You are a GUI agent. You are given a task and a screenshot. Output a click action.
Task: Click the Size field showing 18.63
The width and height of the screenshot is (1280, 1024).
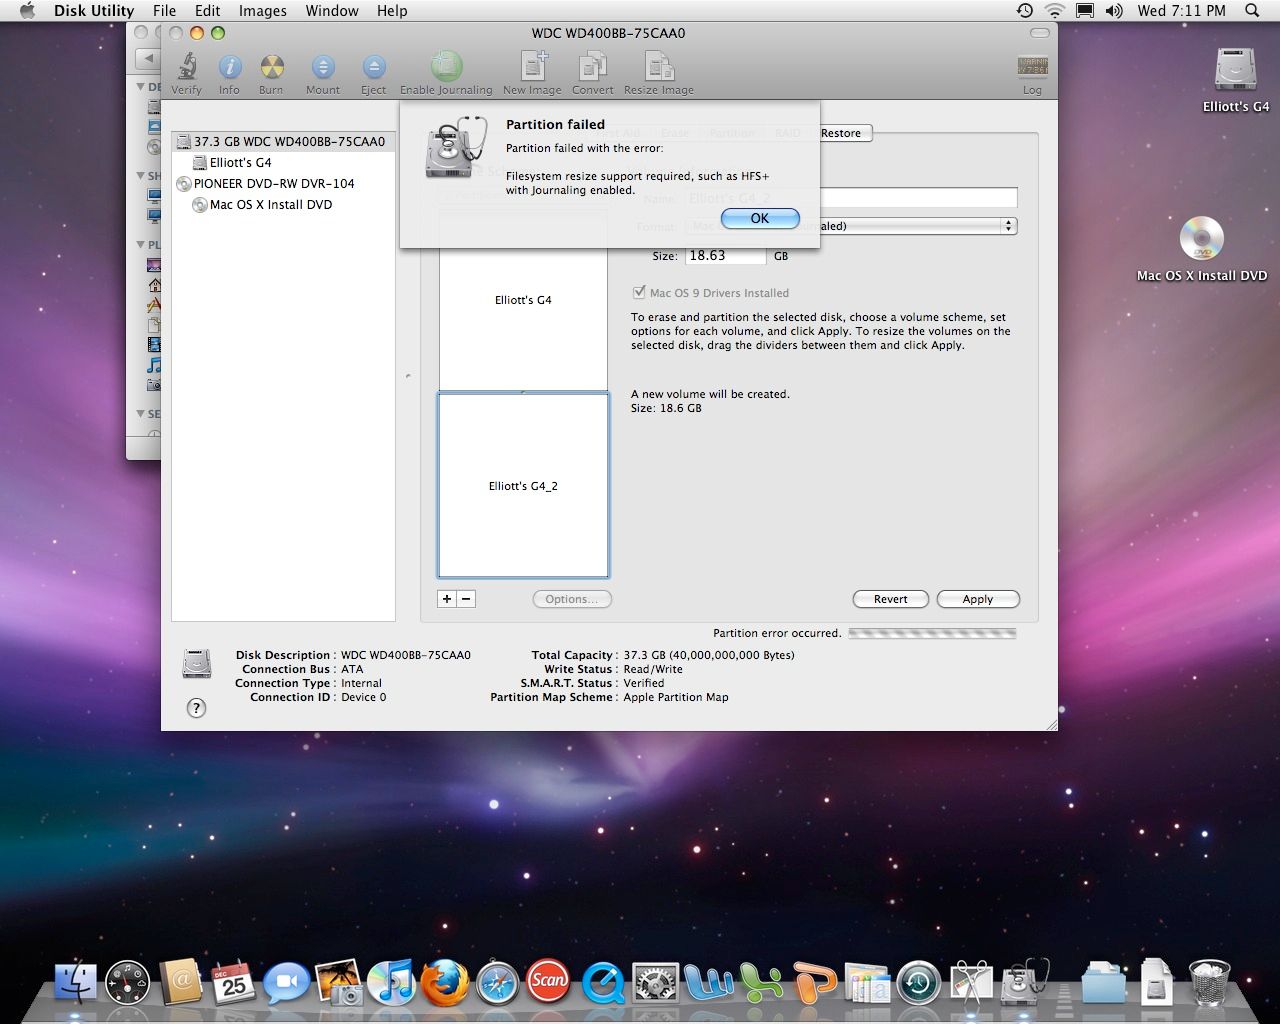coord(726,256)
